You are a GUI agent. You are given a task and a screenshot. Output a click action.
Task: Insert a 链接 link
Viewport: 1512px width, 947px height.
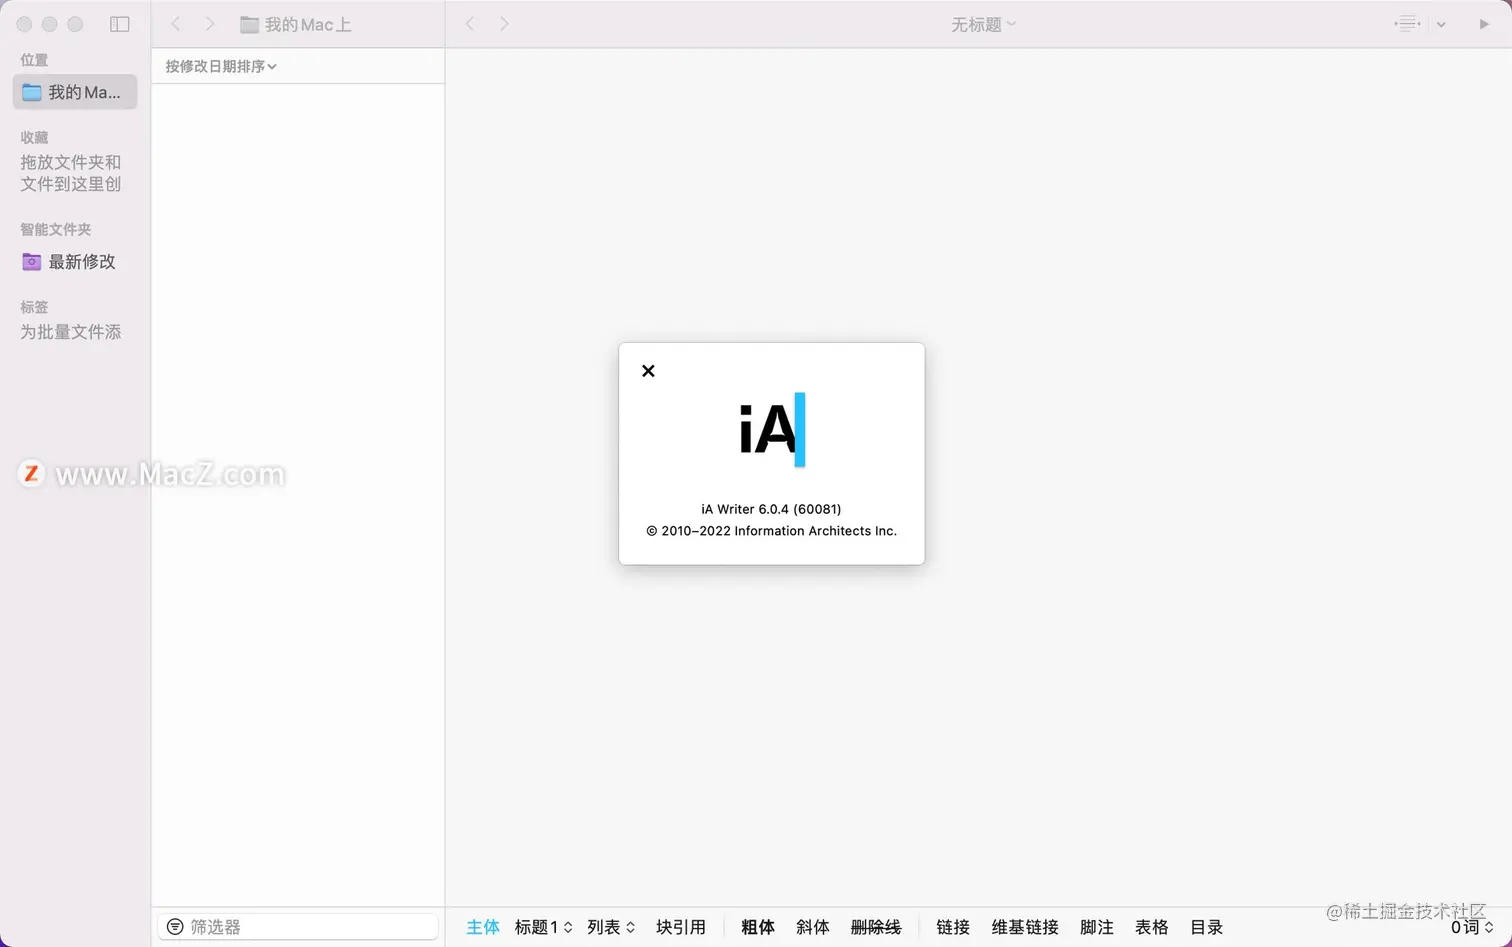(953, 927)
